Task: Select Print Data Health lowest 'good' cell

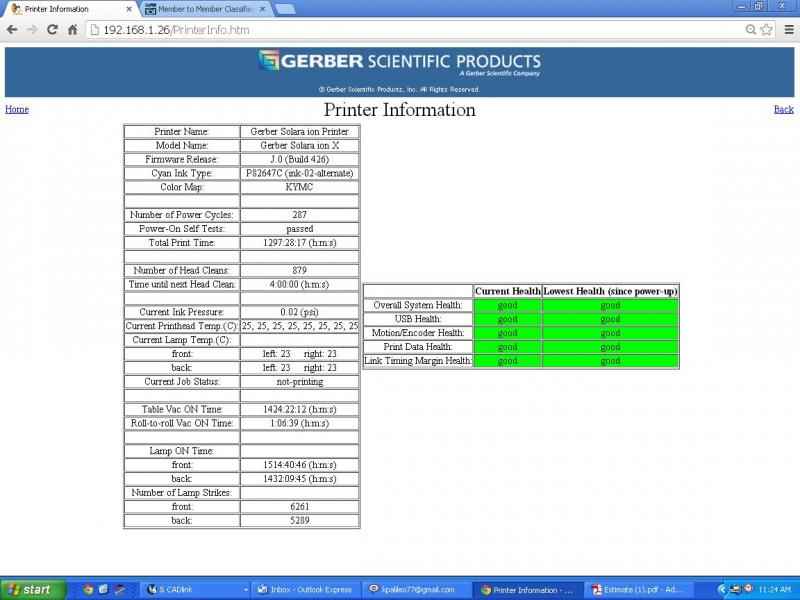Action: [x=610, y=346]
